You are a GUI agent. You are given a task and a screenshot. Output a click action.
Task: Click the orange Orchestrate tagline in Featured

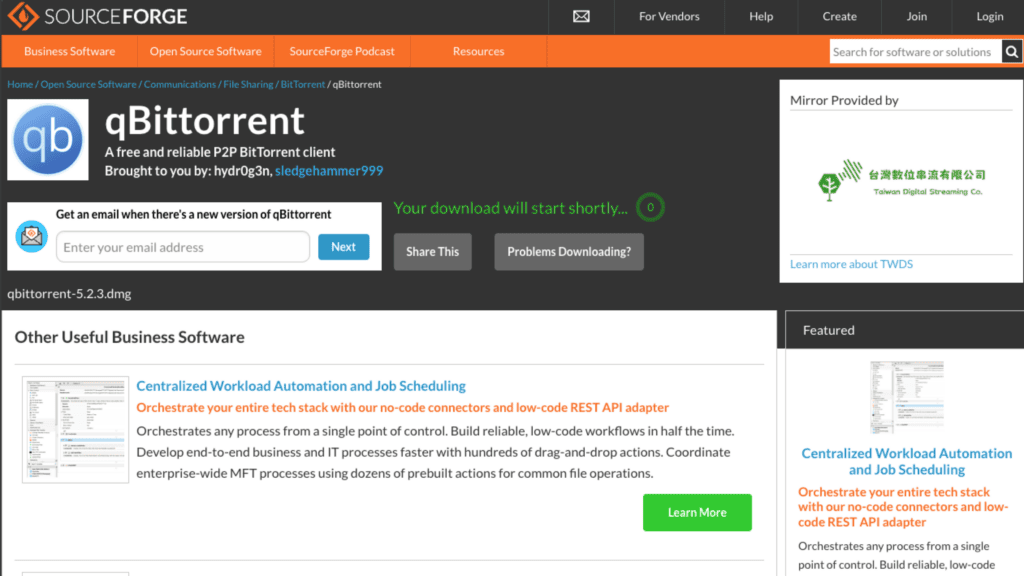tap(903, 507)
